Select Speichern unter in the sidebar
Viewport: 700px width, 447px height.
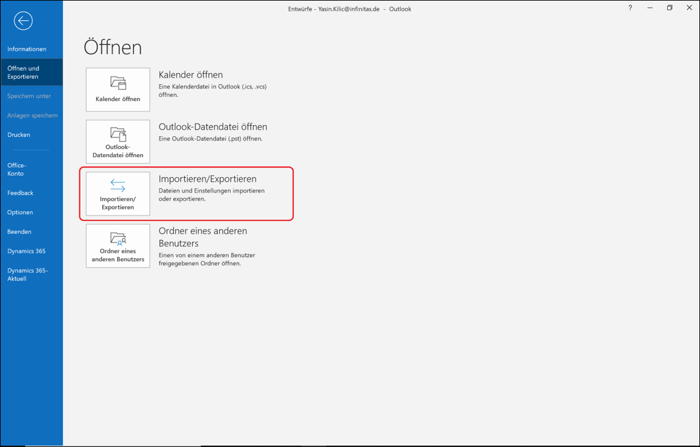pyautogui.click(x=29, y=96)
